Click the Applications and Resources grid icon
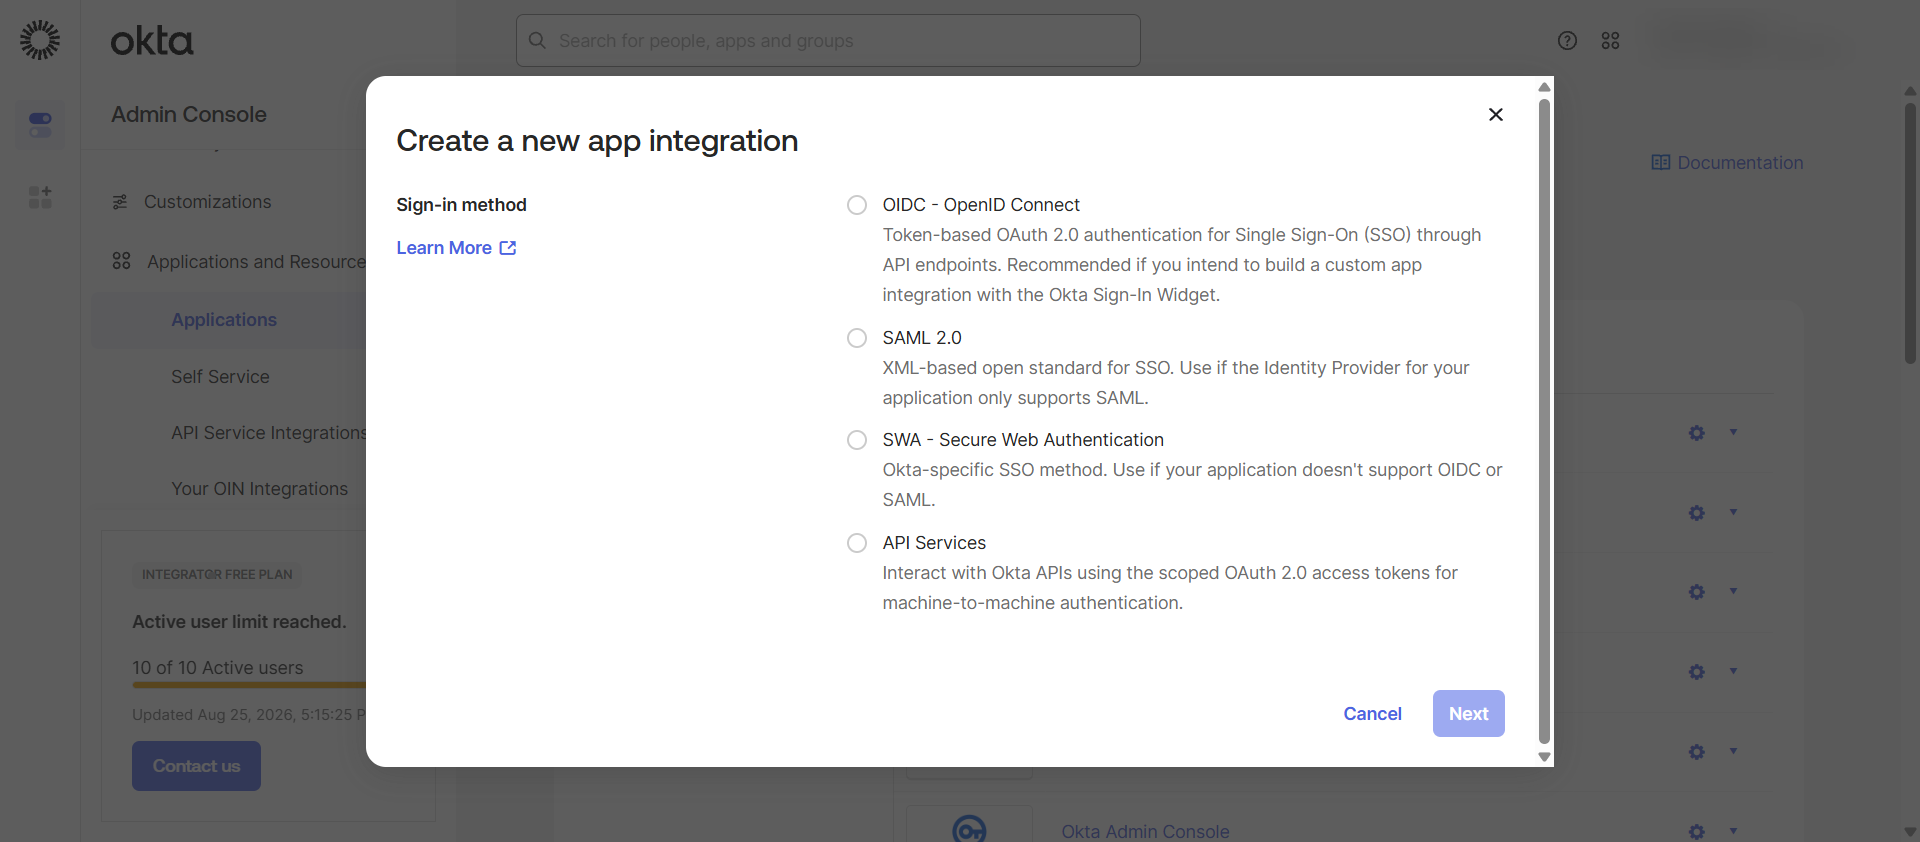This screenshot has height=842, width=1920. tap(121, 261)
